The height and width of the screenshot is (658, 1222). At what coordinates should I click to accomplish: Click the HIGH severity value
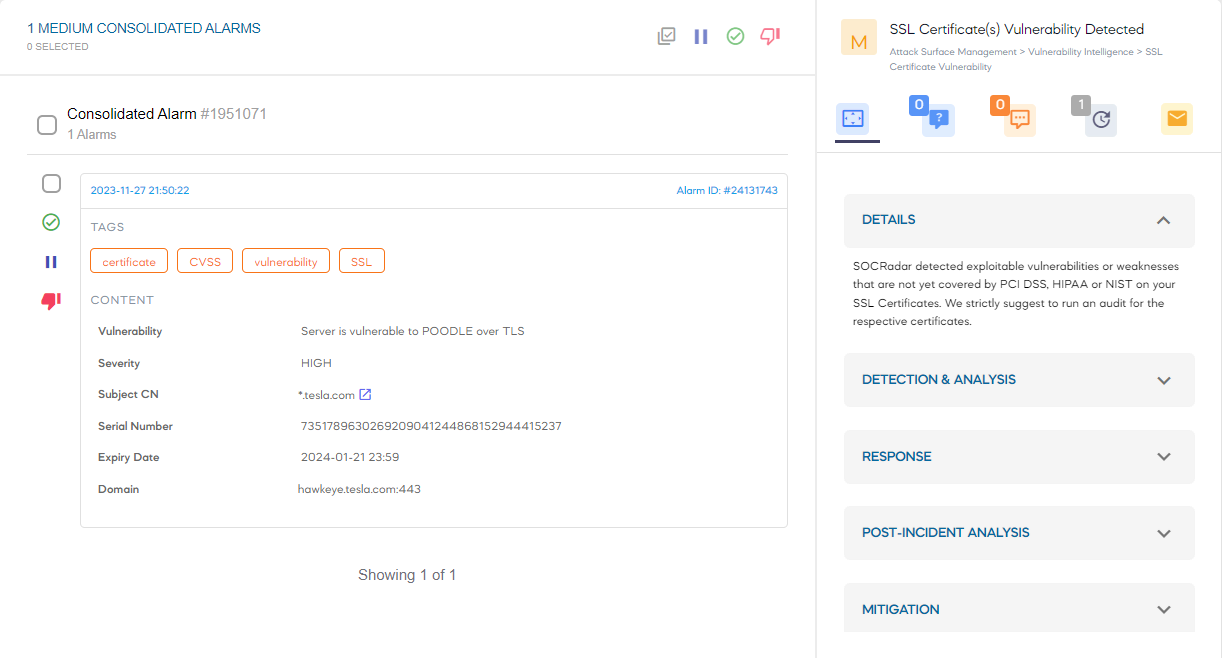pyautogui.click(x=316, y=363)
